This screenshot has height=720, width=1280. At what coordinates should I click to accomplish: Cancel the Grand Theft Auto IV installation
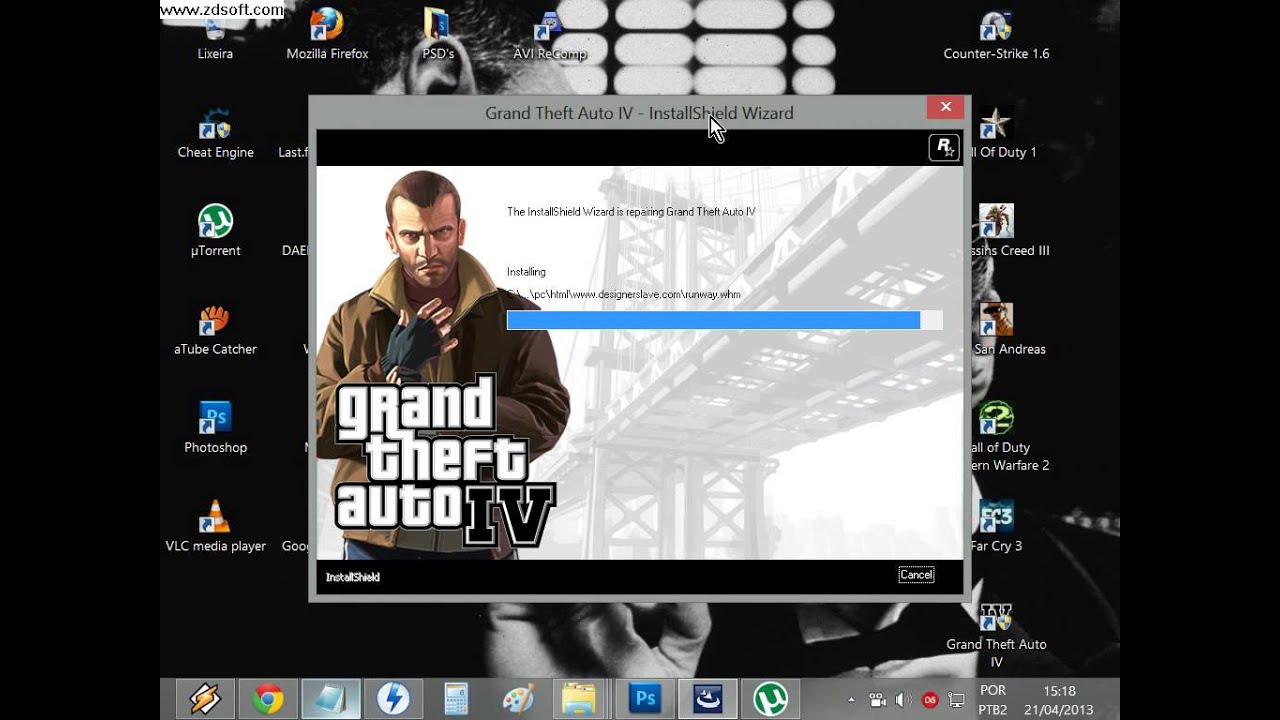(x=916, y=575)
